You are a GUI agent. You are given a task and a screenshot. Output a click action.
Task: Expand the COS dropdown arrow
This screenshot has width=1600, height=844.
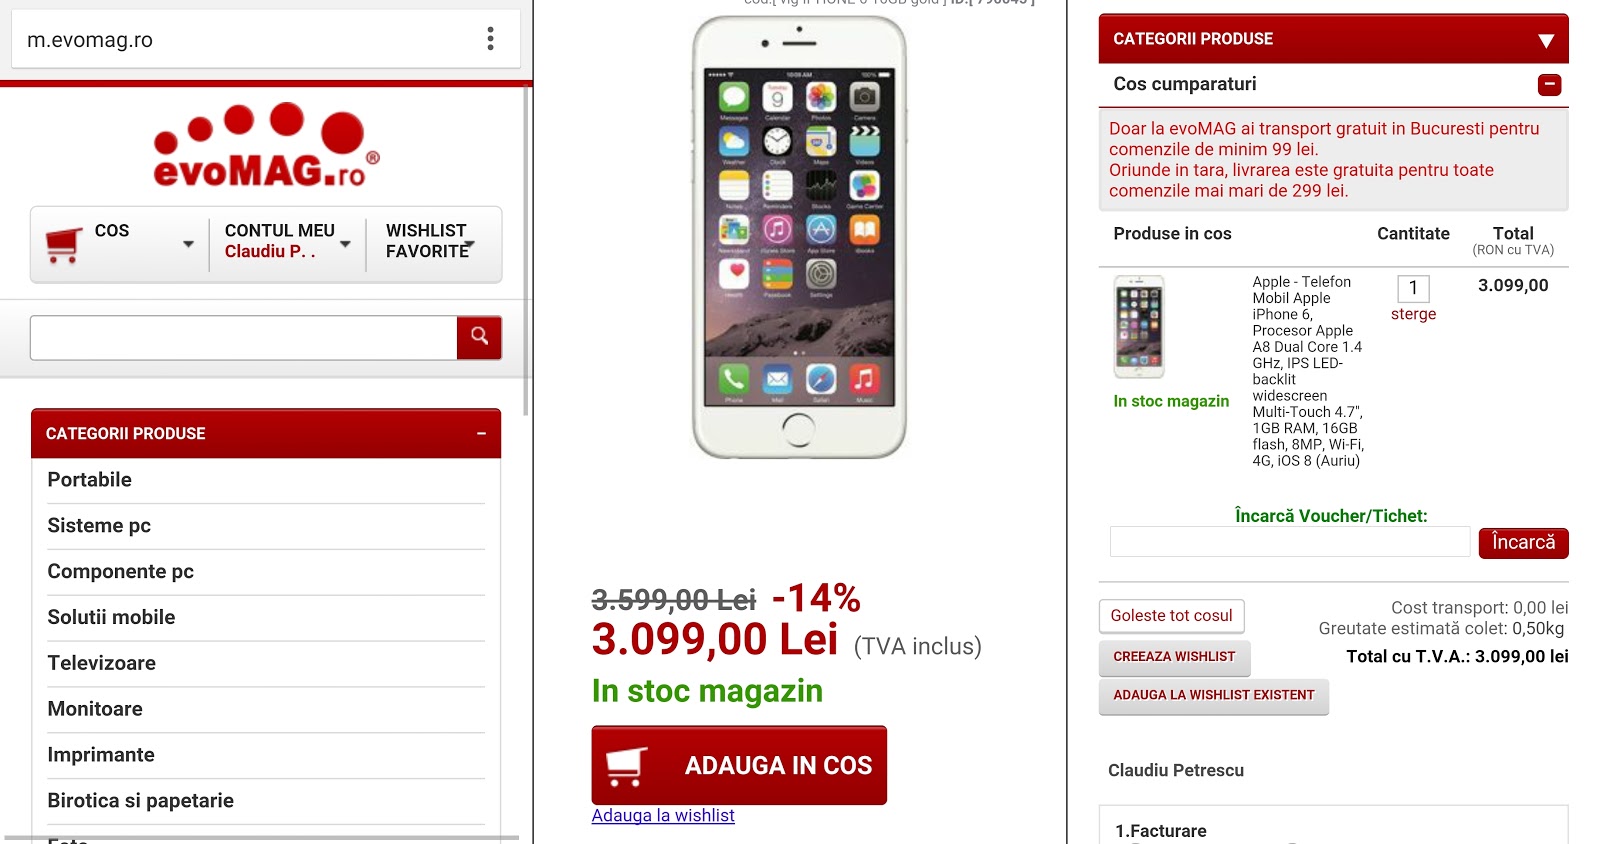click(x=188, y=244)
